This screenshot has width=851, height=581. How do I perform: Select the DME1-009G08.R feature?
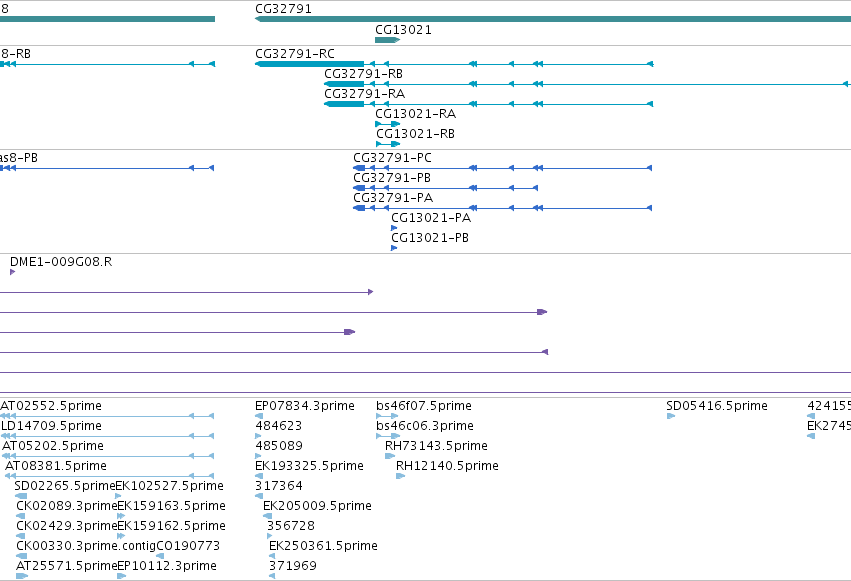(x=12, y=272)
